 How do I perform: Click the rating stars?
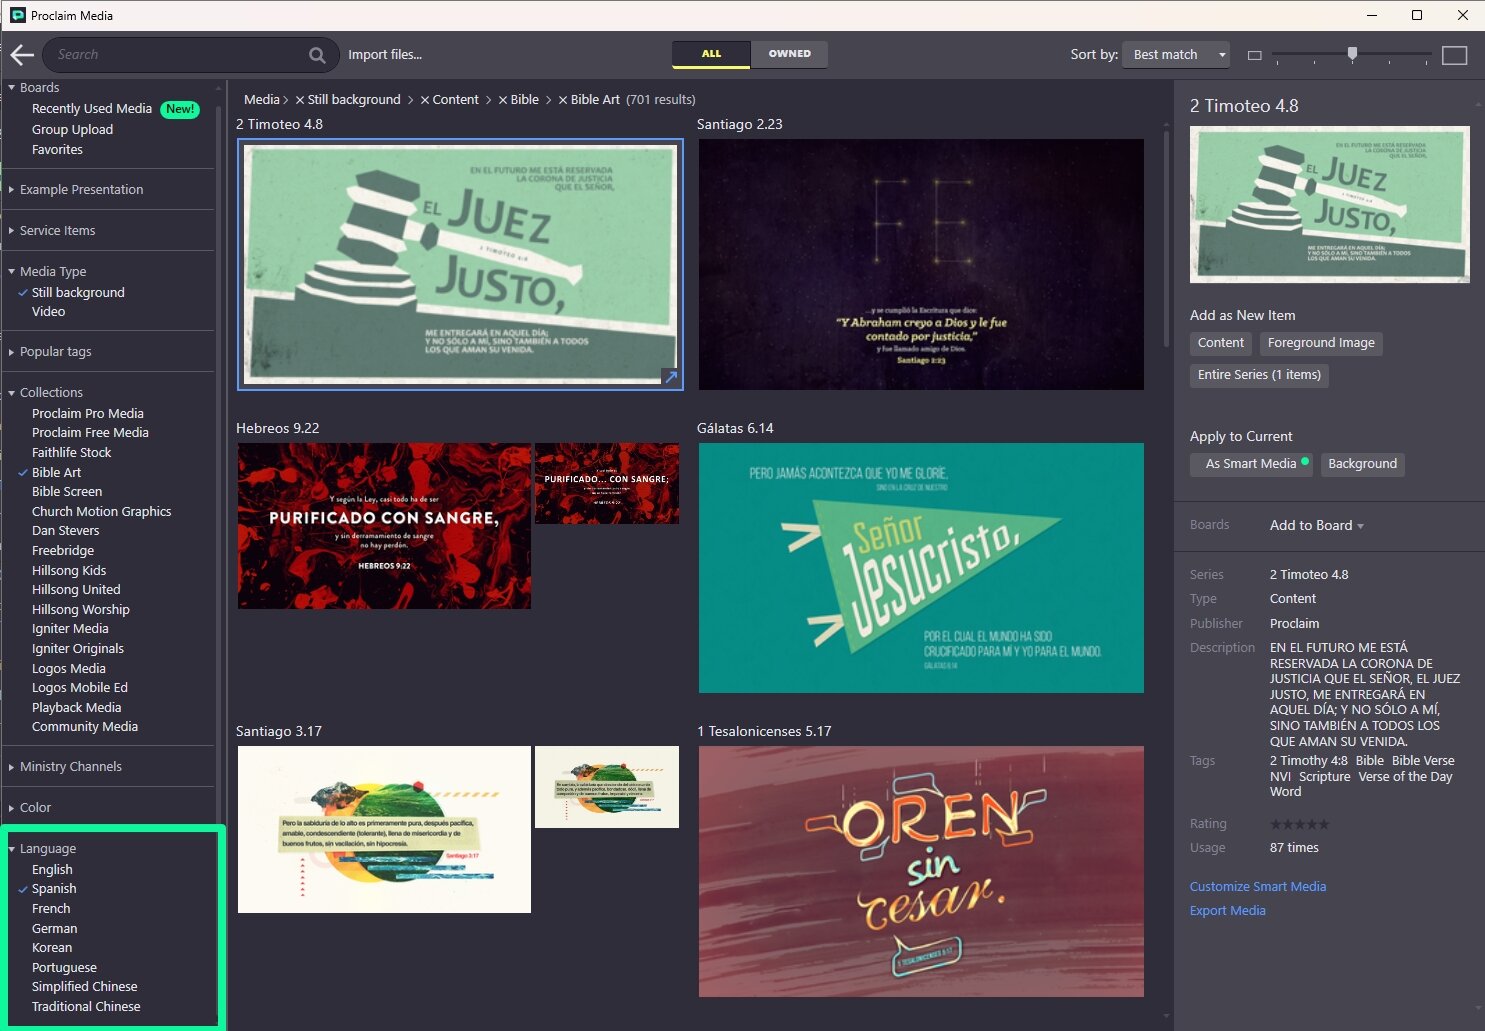1299,825
